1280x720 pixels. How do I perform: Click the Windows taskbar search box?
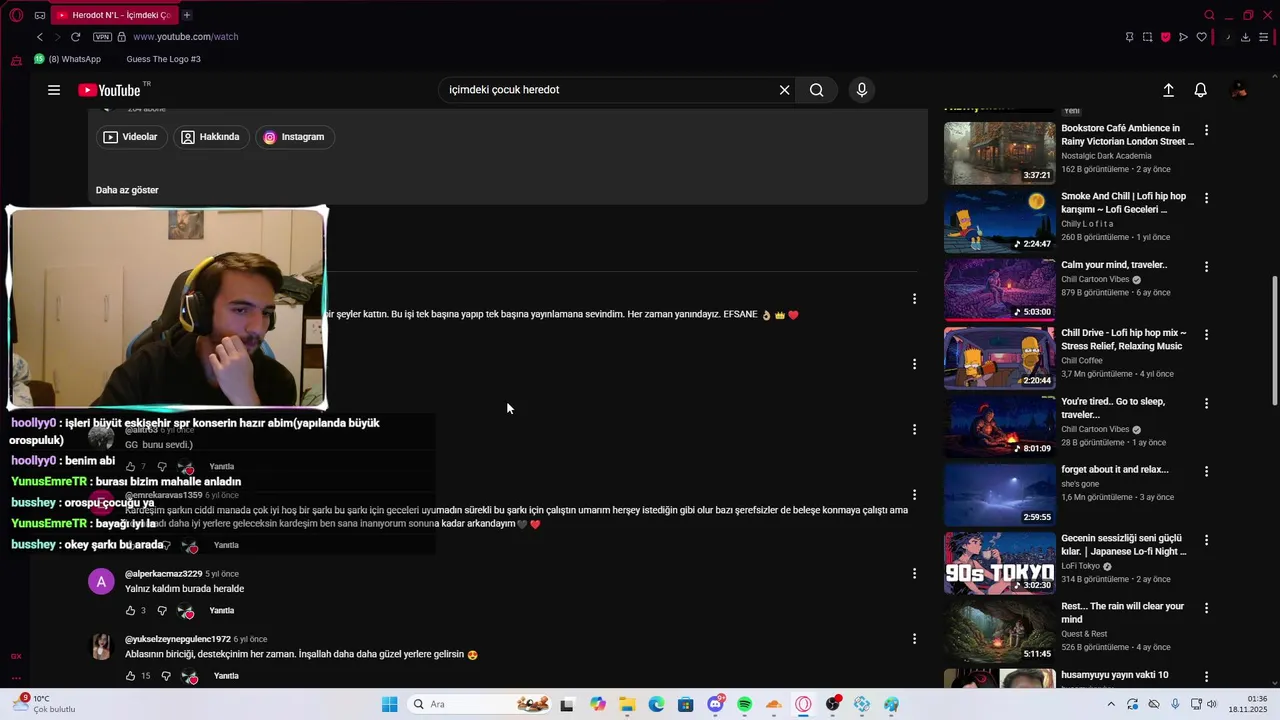[480, 705]
